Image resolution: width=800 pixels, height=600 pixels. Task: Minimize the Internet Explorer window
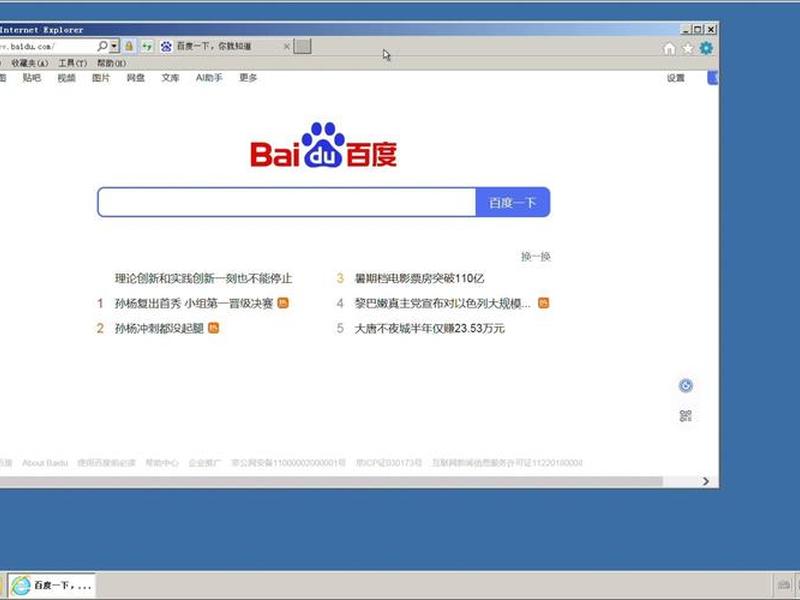(686, 30)
